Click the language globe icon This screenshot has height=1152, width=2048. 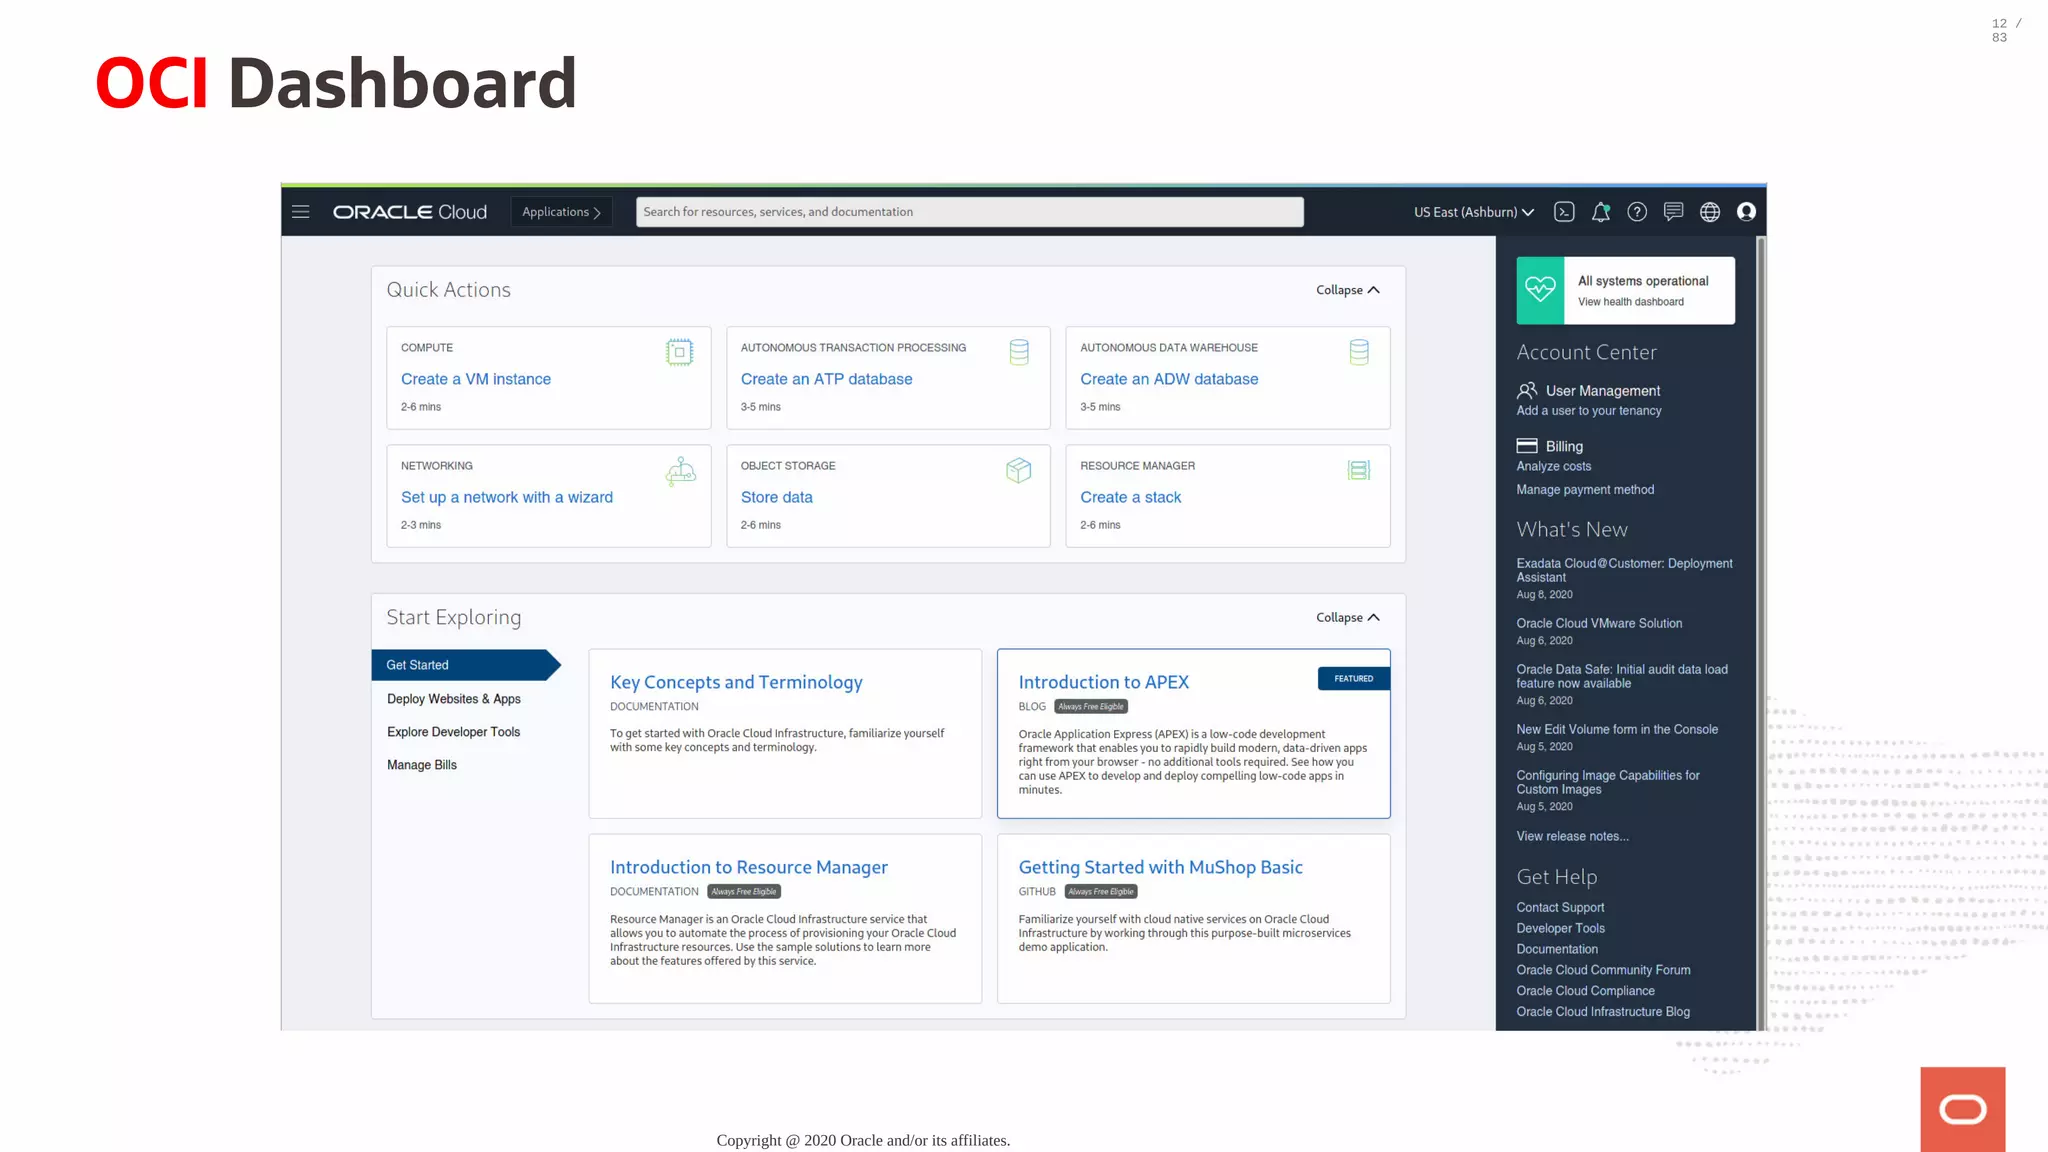(1710, 212)
